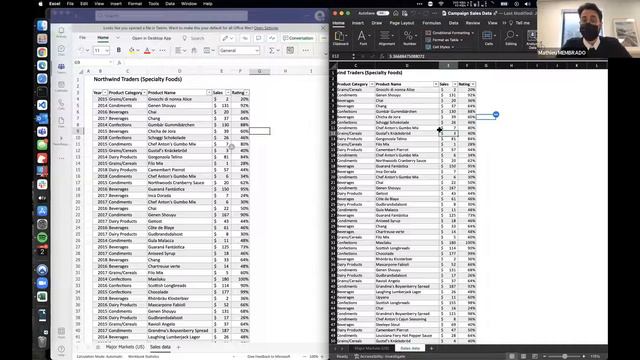Click Open Settings link in Teams banner
640x360 pixels.
(x=266, y=28)
